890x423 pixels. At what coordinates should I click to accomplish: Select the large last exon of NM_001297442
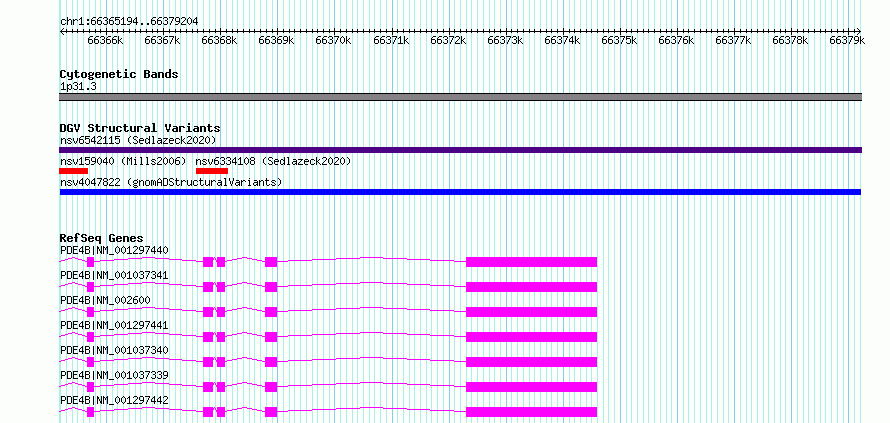(531, 412)
